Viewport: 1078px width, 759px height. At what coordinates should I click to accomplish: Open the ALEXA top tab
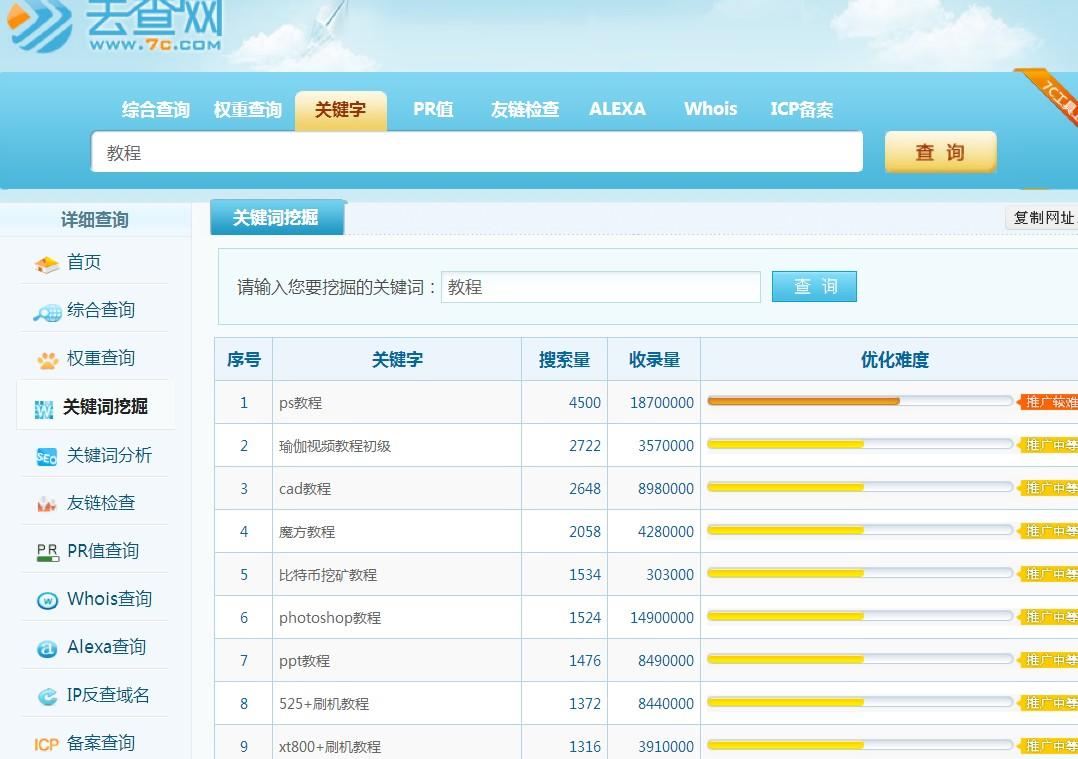pyautogui.click(x=617, y=109)
